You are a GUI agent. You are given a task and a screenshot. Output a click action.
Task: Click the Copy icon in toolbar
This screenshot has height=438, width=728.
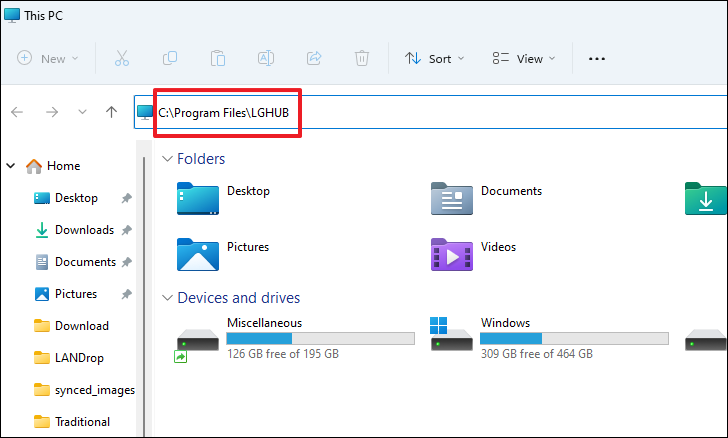pos(170,59)
